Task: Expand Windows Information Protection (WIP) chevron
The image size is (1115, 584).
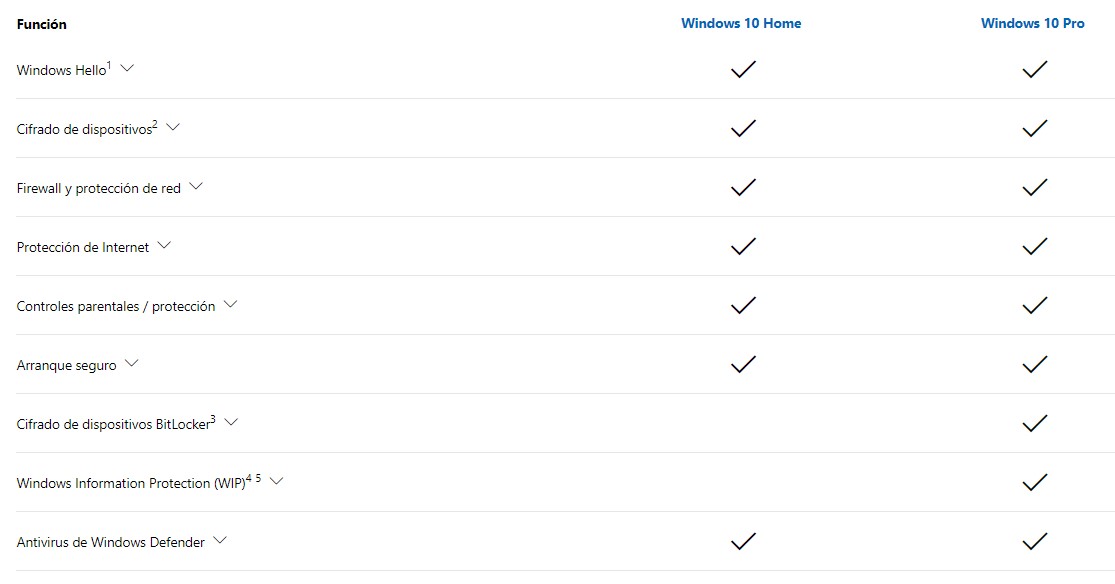Action: pos(277,481)
